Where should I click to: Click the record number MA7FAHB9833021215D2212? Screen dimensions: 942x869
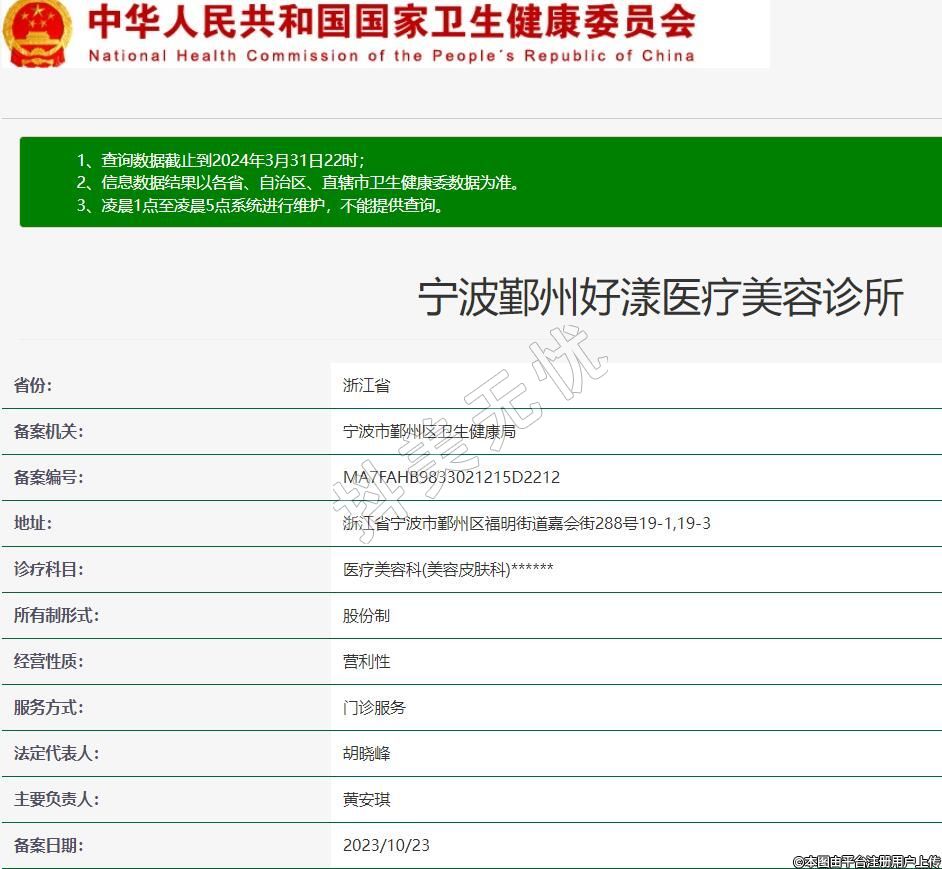pos(451,478)
